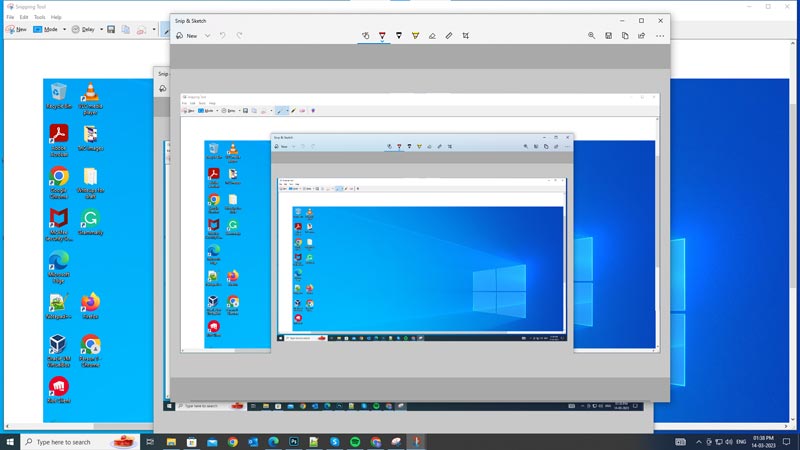Open File Explorer from the taskbar
The image size is (800, 450).
[171, 442]
